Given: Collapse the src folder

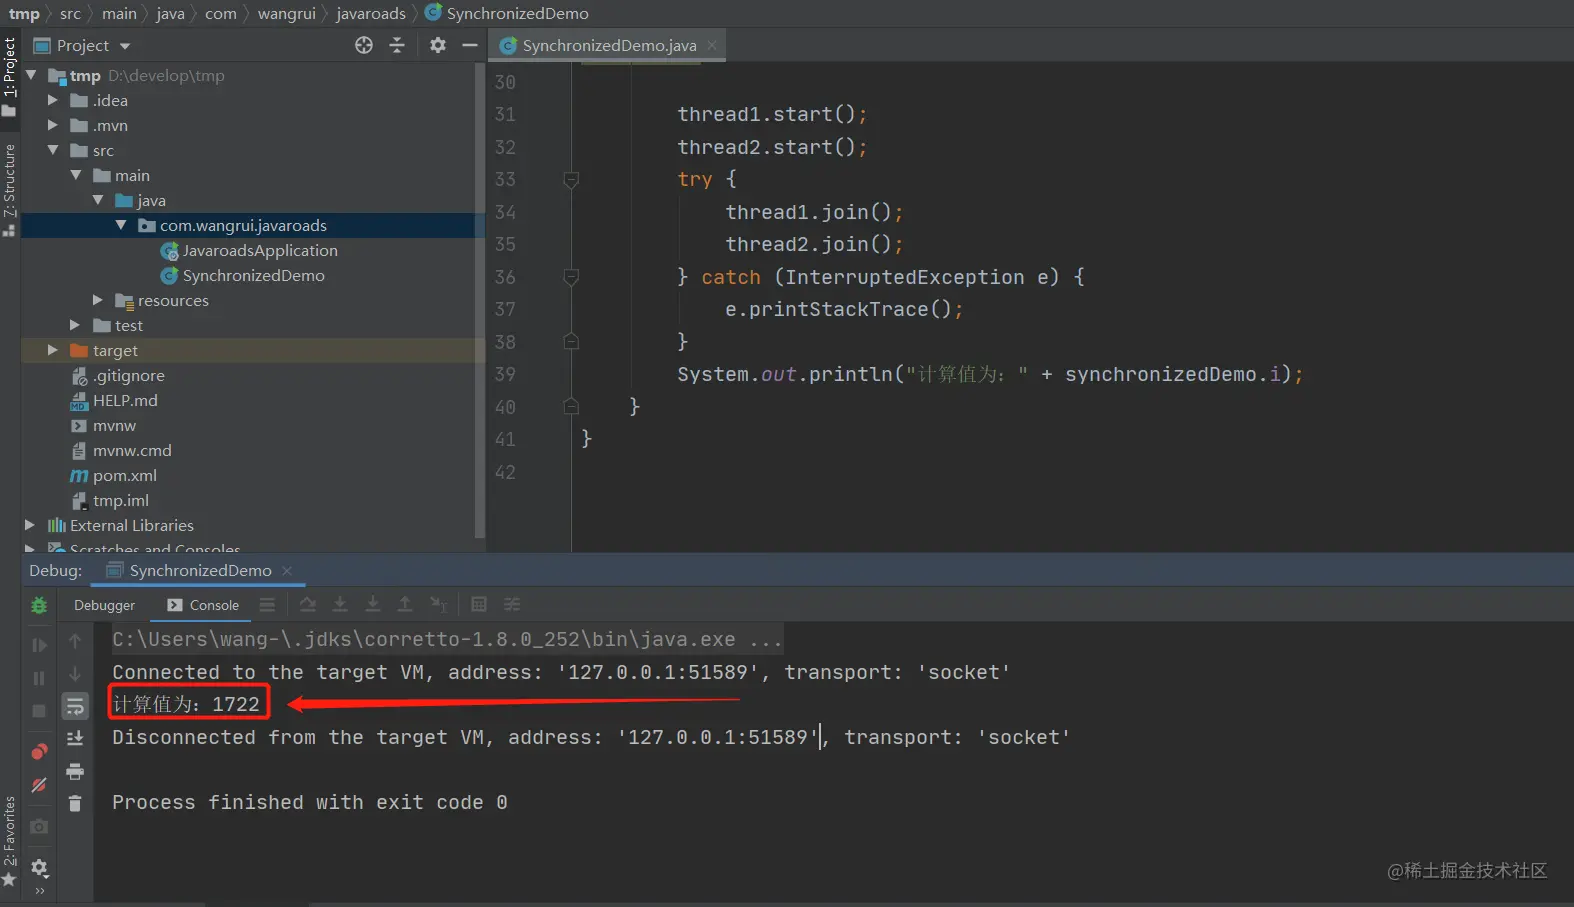Looking at the screenshot, I should click(x=53, y=150).
